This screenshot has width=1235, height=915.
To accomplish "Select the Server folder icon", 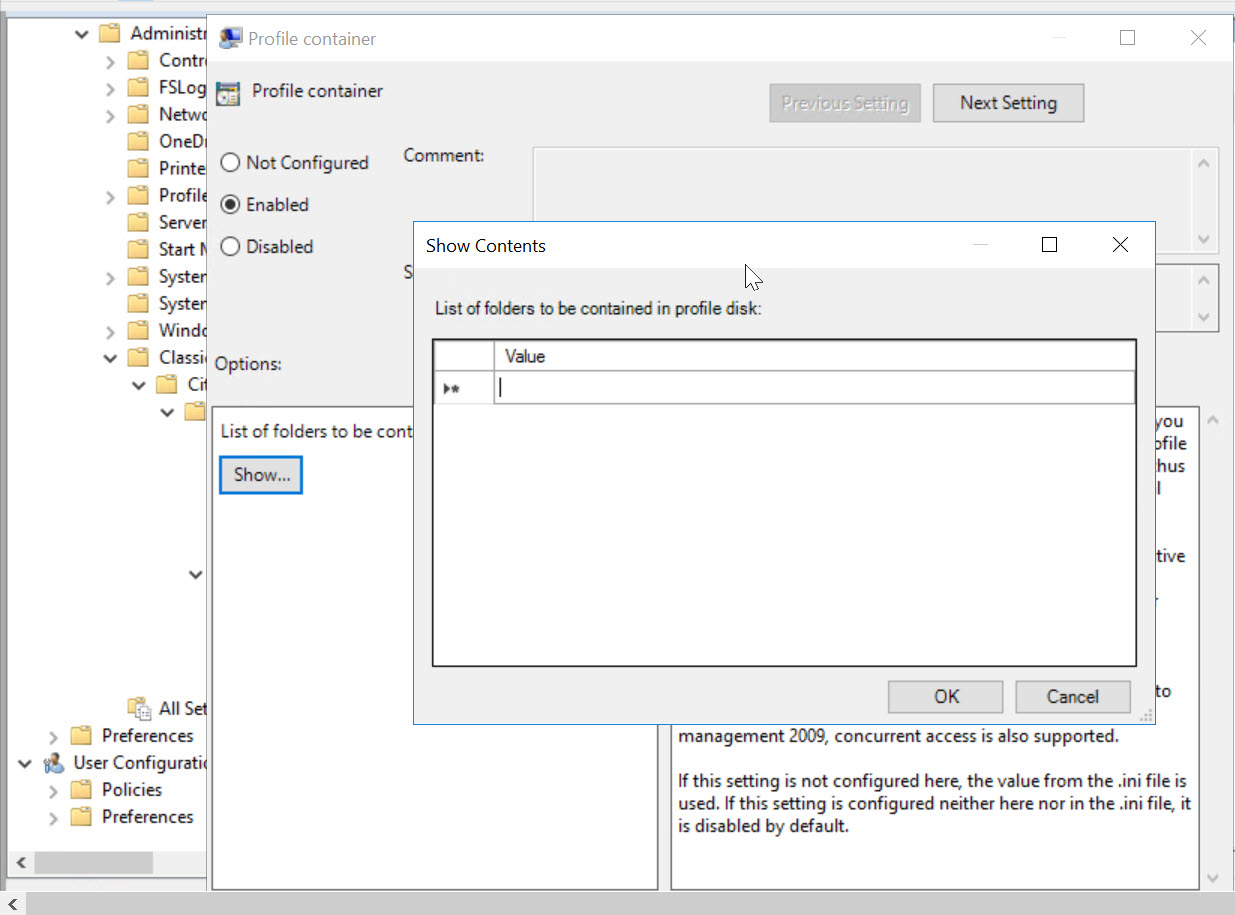I will click(x=139, y=222).
